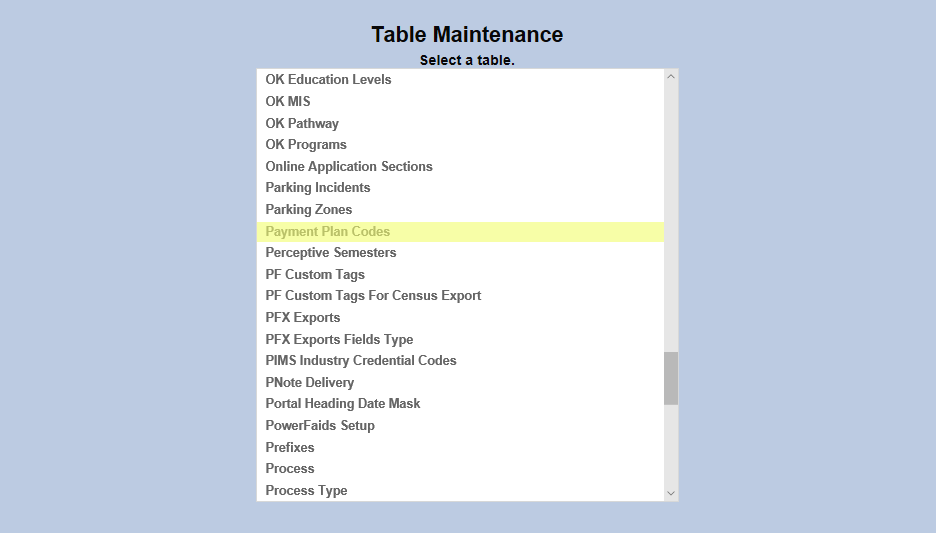The image size is (936, 533).
Task: Pick Online Application Sections table
Action: (349, 166)
